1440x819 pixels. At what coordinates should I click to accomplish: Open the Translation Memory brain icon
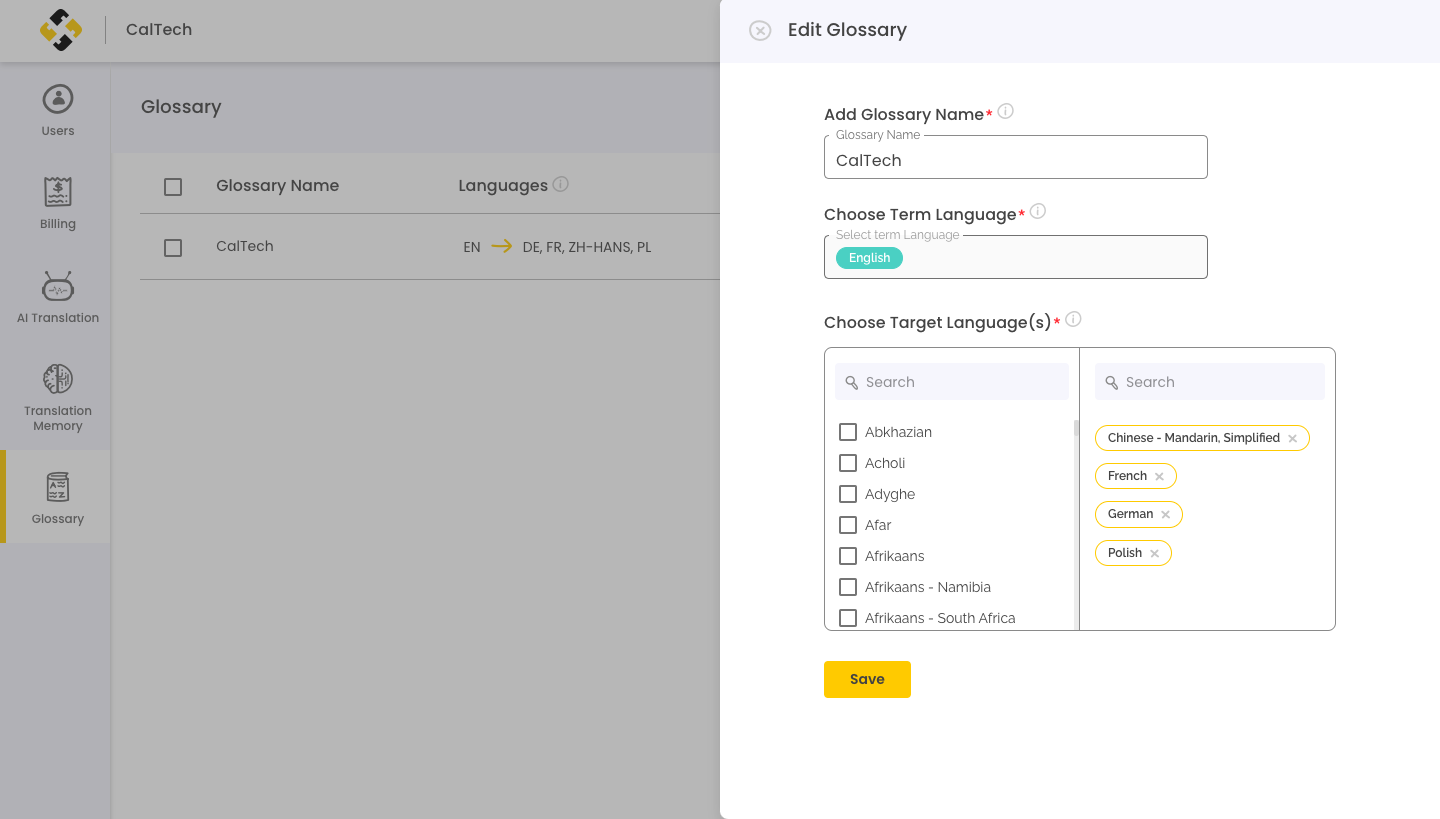coord(58,379)
